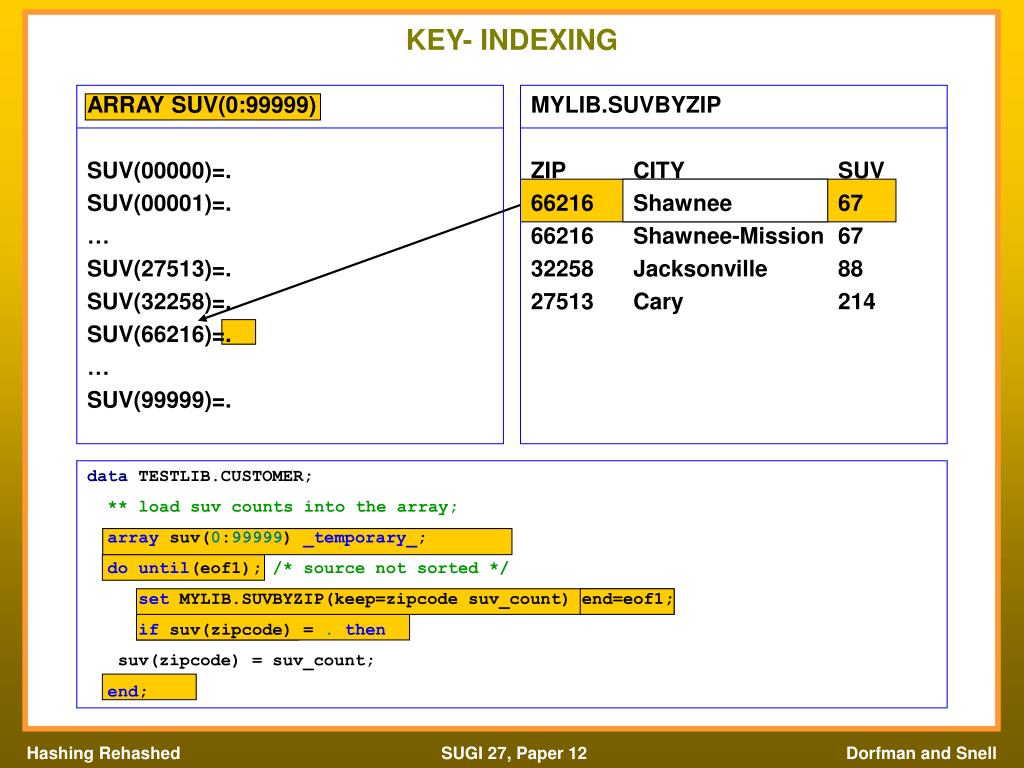The width and height of the screenshot is (1024, 768).
Task: Click the suv(zipcode) = suv_count; assignment line
Action: pos(246,660)
